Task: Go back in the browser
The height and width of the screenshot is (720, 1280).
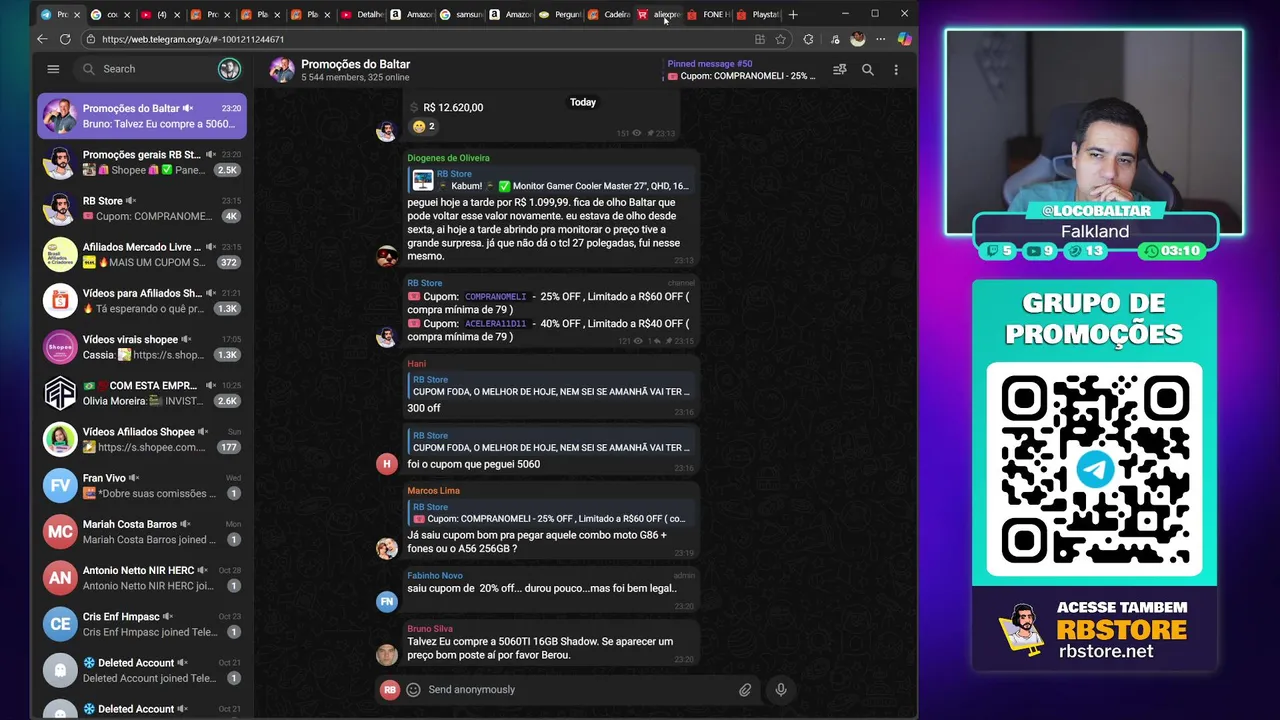Action: coord(42,39)
